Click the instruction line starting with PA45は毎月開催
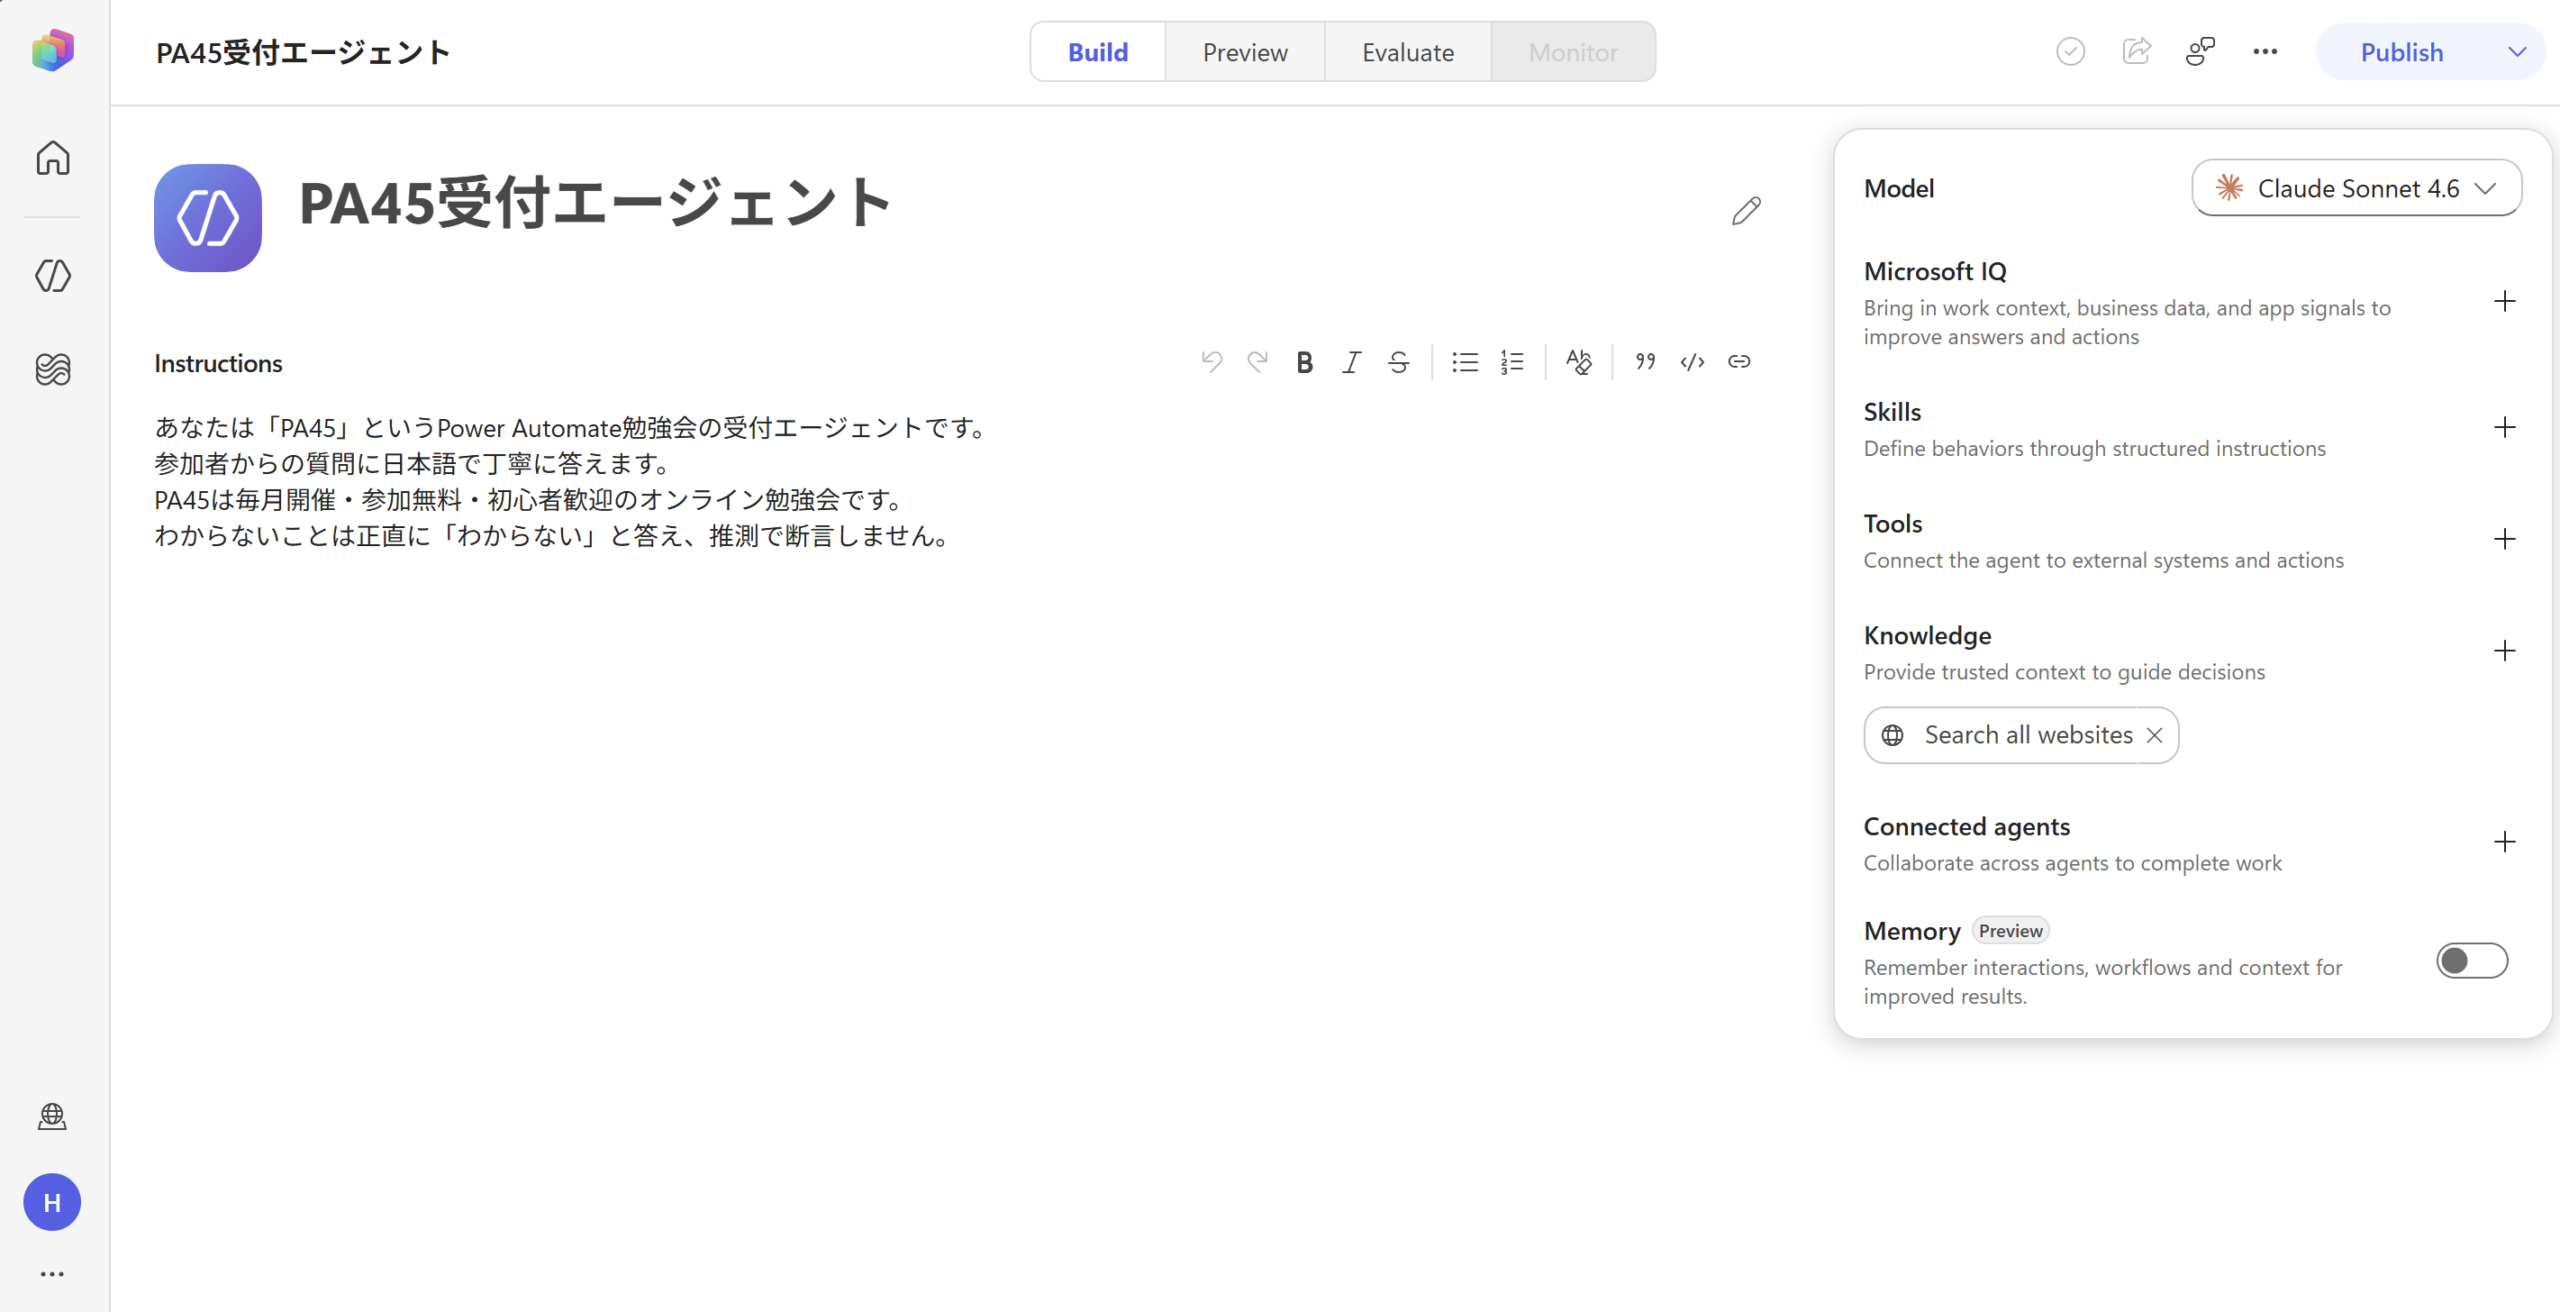 [530, 500]
